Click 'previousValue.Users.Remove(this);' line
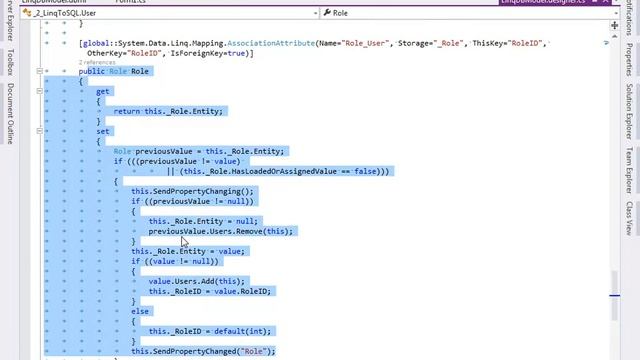The height and width of the screenshot is (360, 640). coord(220,231)
